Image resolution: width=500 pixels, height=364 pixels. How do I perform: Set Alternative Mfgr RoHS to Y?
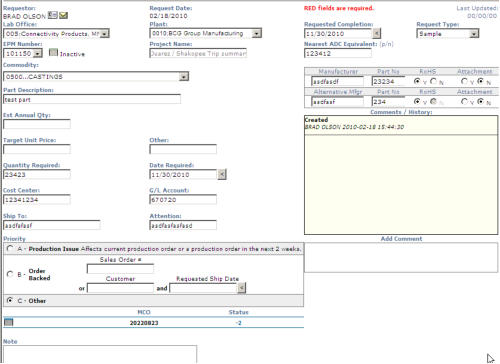click(417, 101)
